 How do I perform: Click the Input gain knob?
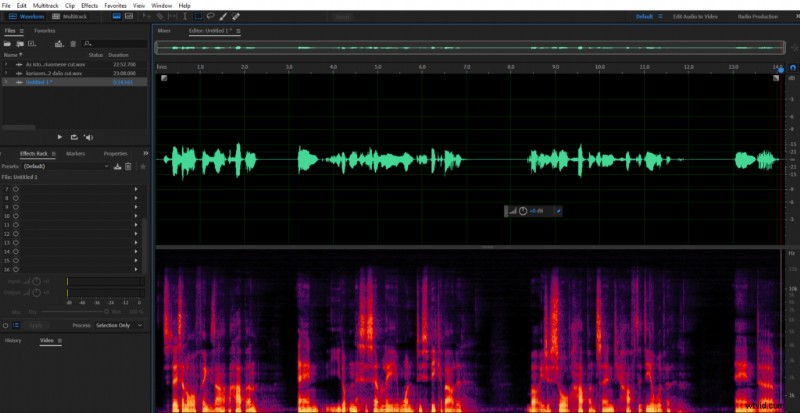coord(36,281)
